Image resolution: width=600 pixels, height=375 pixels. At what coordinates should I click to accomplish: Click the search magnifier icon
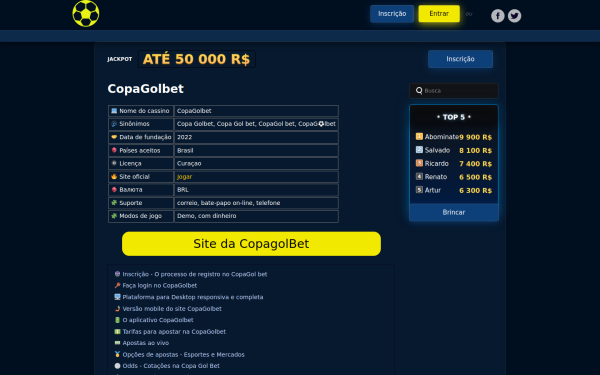(x=419, y=91)
